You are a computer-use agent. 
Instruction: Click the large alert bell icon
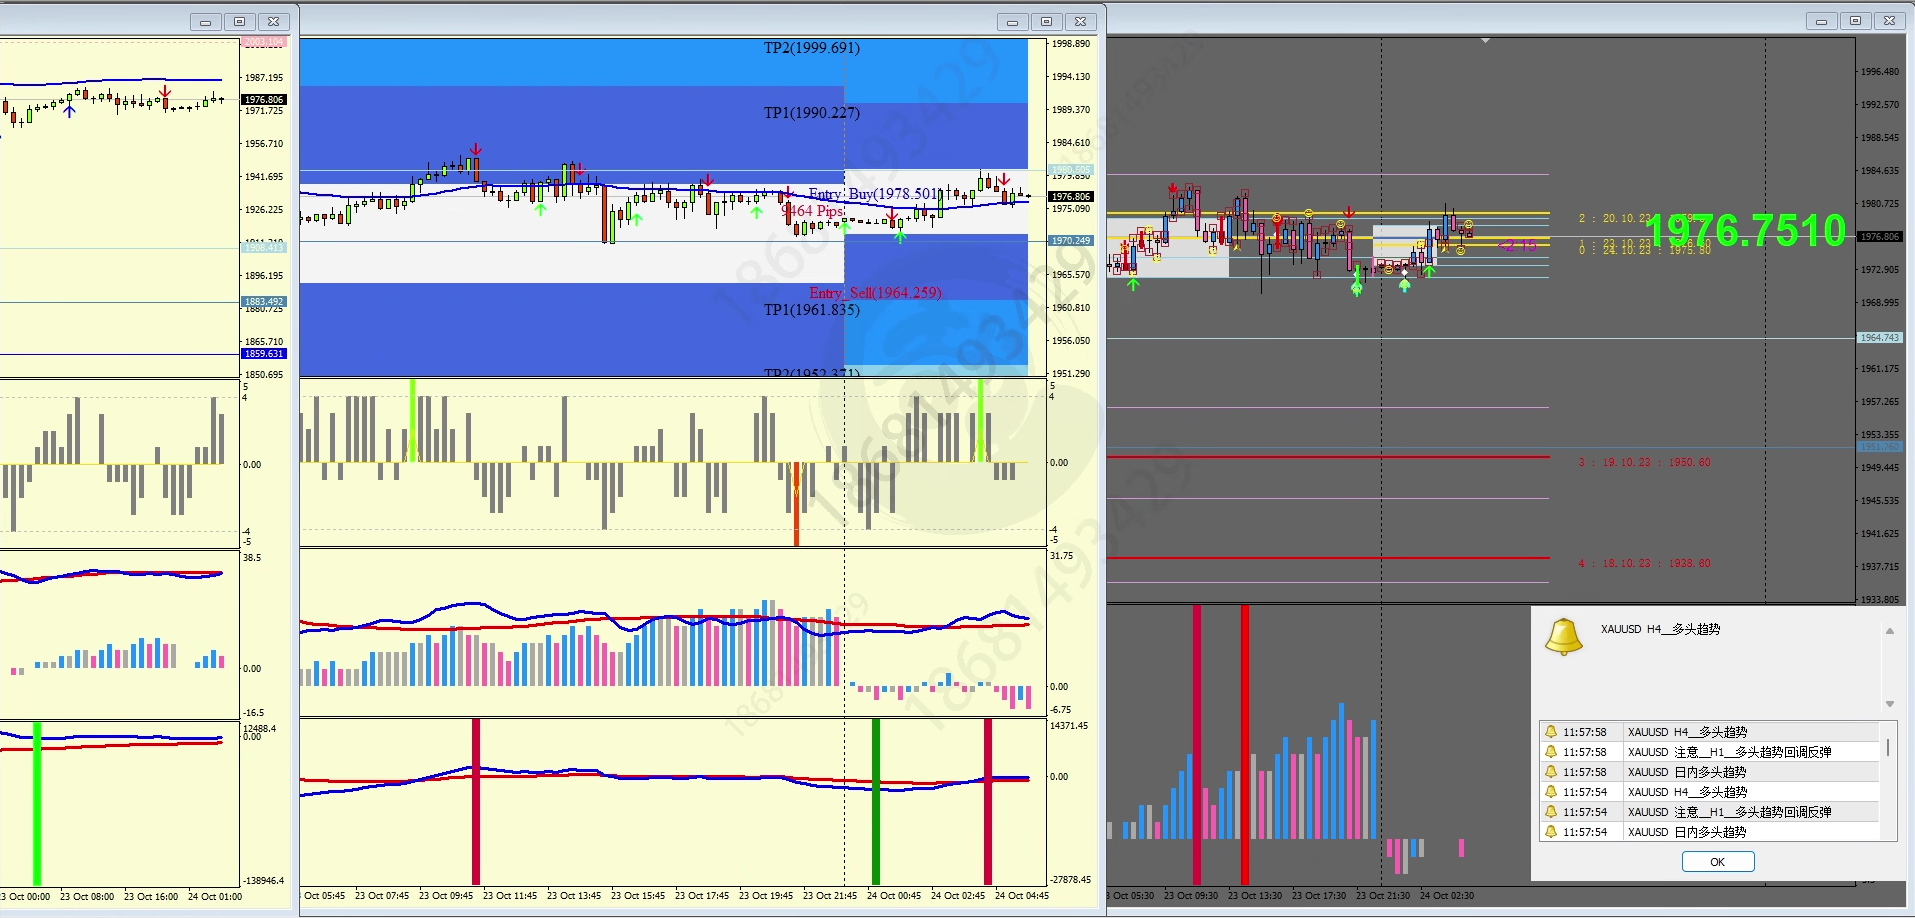tap(1564, 636)
